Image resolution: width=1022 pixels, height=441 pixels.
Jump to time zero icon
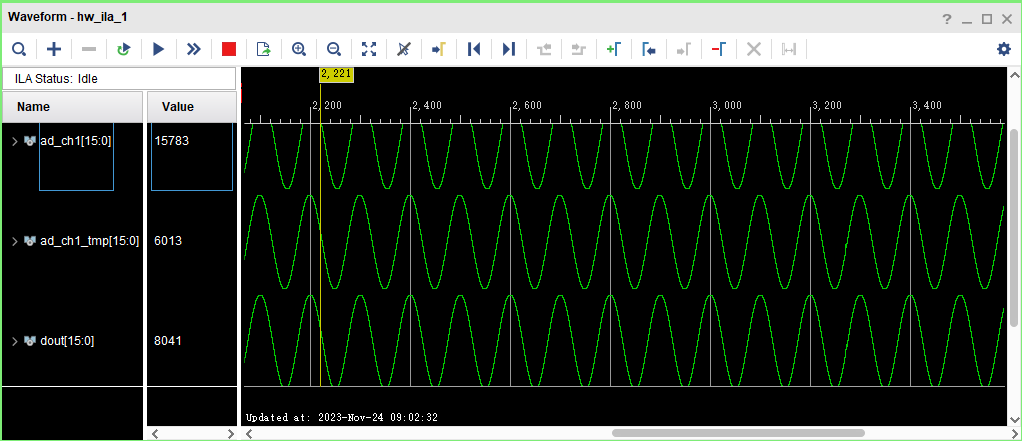pos(474,49)
